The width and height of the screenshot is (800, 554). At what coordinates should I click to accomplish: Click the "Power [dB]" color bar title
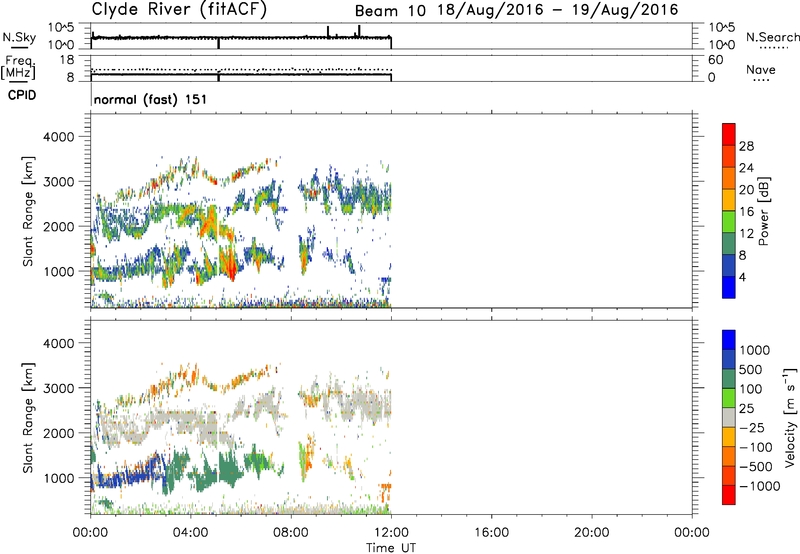tap(763, 211)
